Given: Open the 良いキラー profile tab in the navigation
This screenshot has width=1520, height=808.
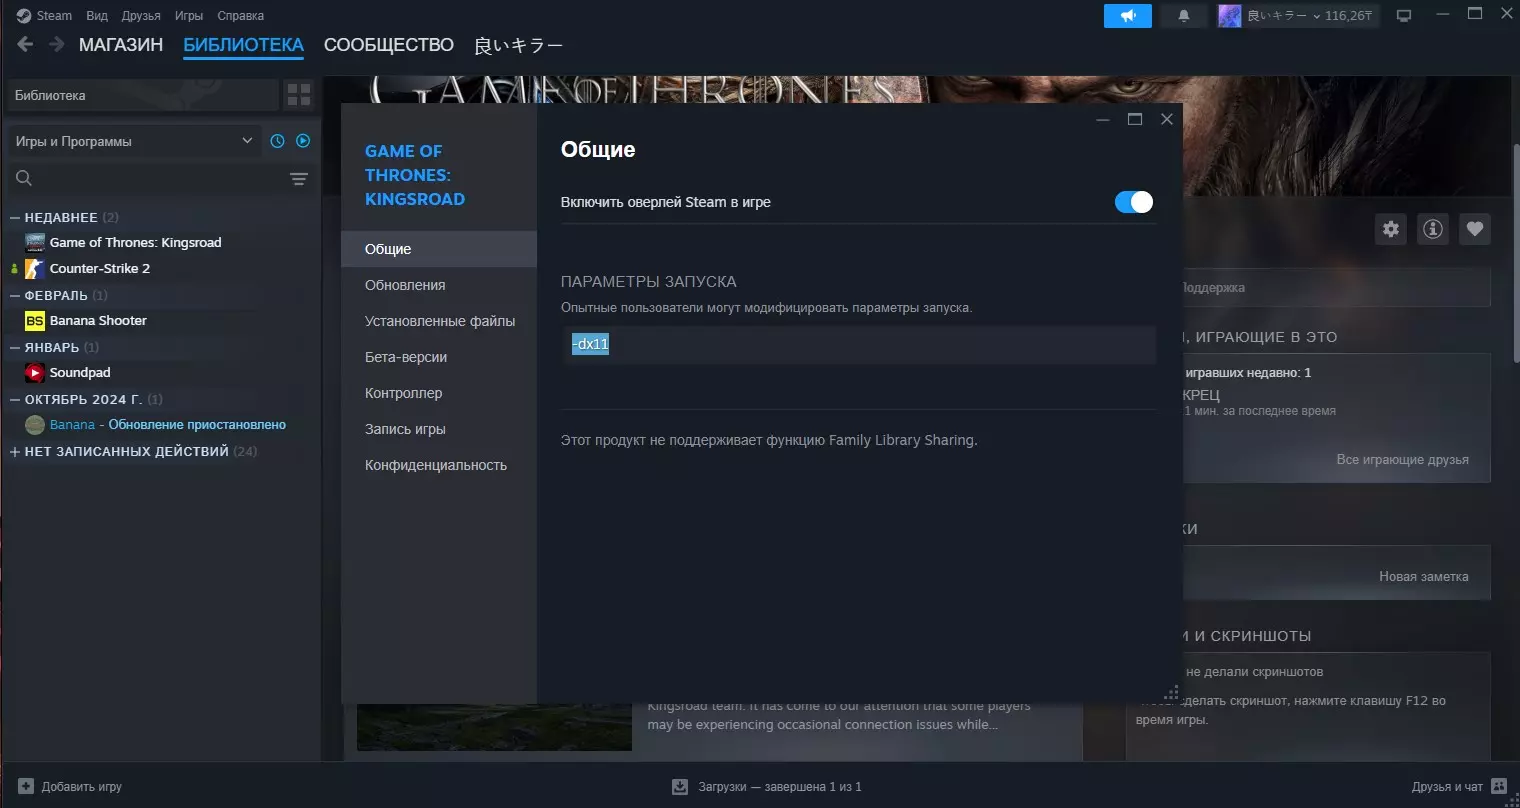Looking at the screenshot, I should pos(518,45).
